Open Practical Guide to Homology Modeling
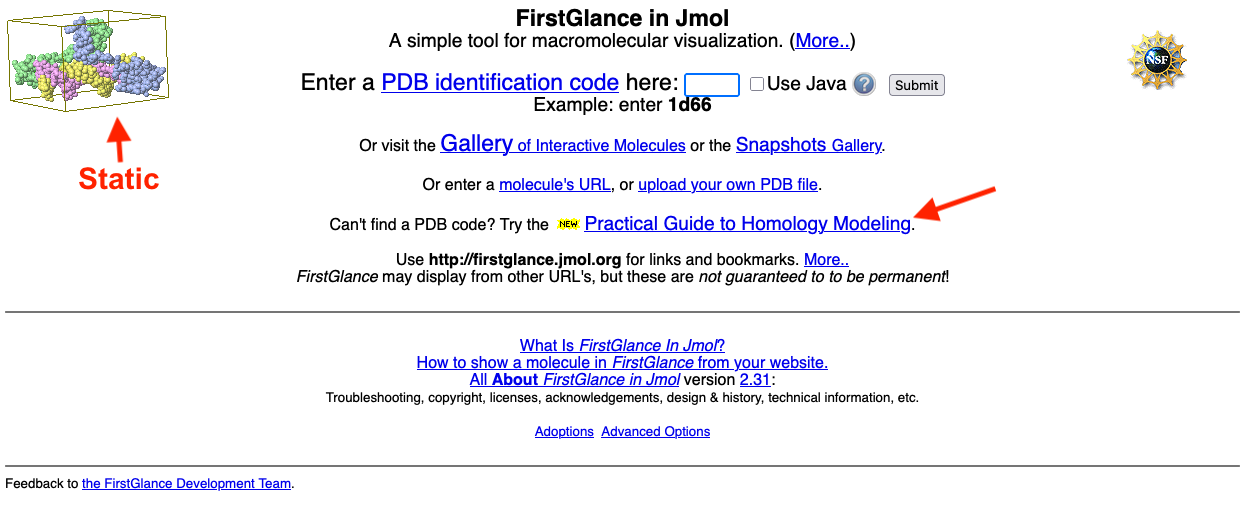The height and width of the screenshot is (508, 1245). (747, 224)
